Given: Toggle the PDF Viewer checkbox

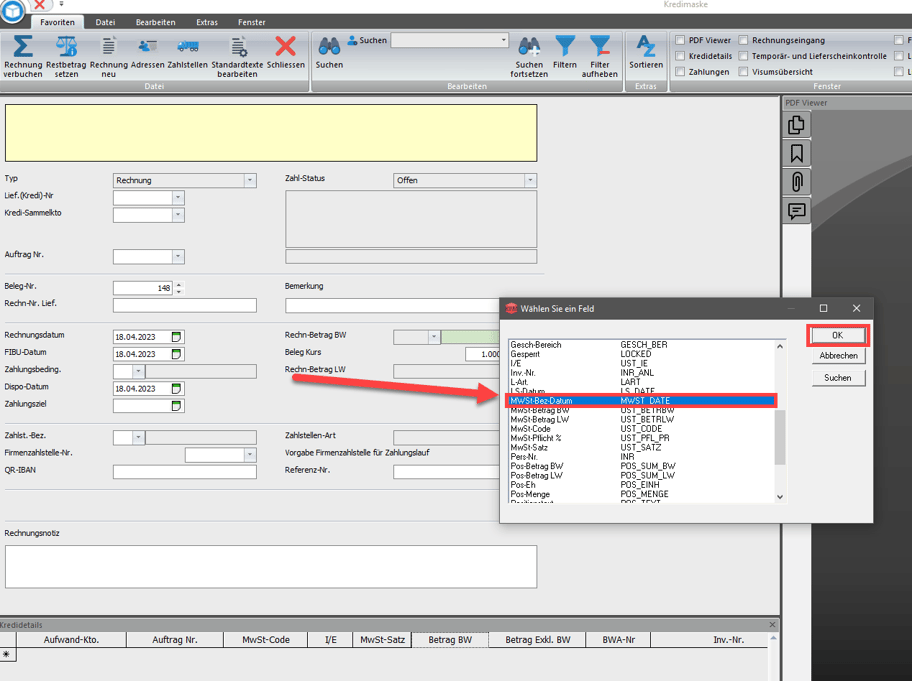Looking at the screenshot, I should pos(680,40).
